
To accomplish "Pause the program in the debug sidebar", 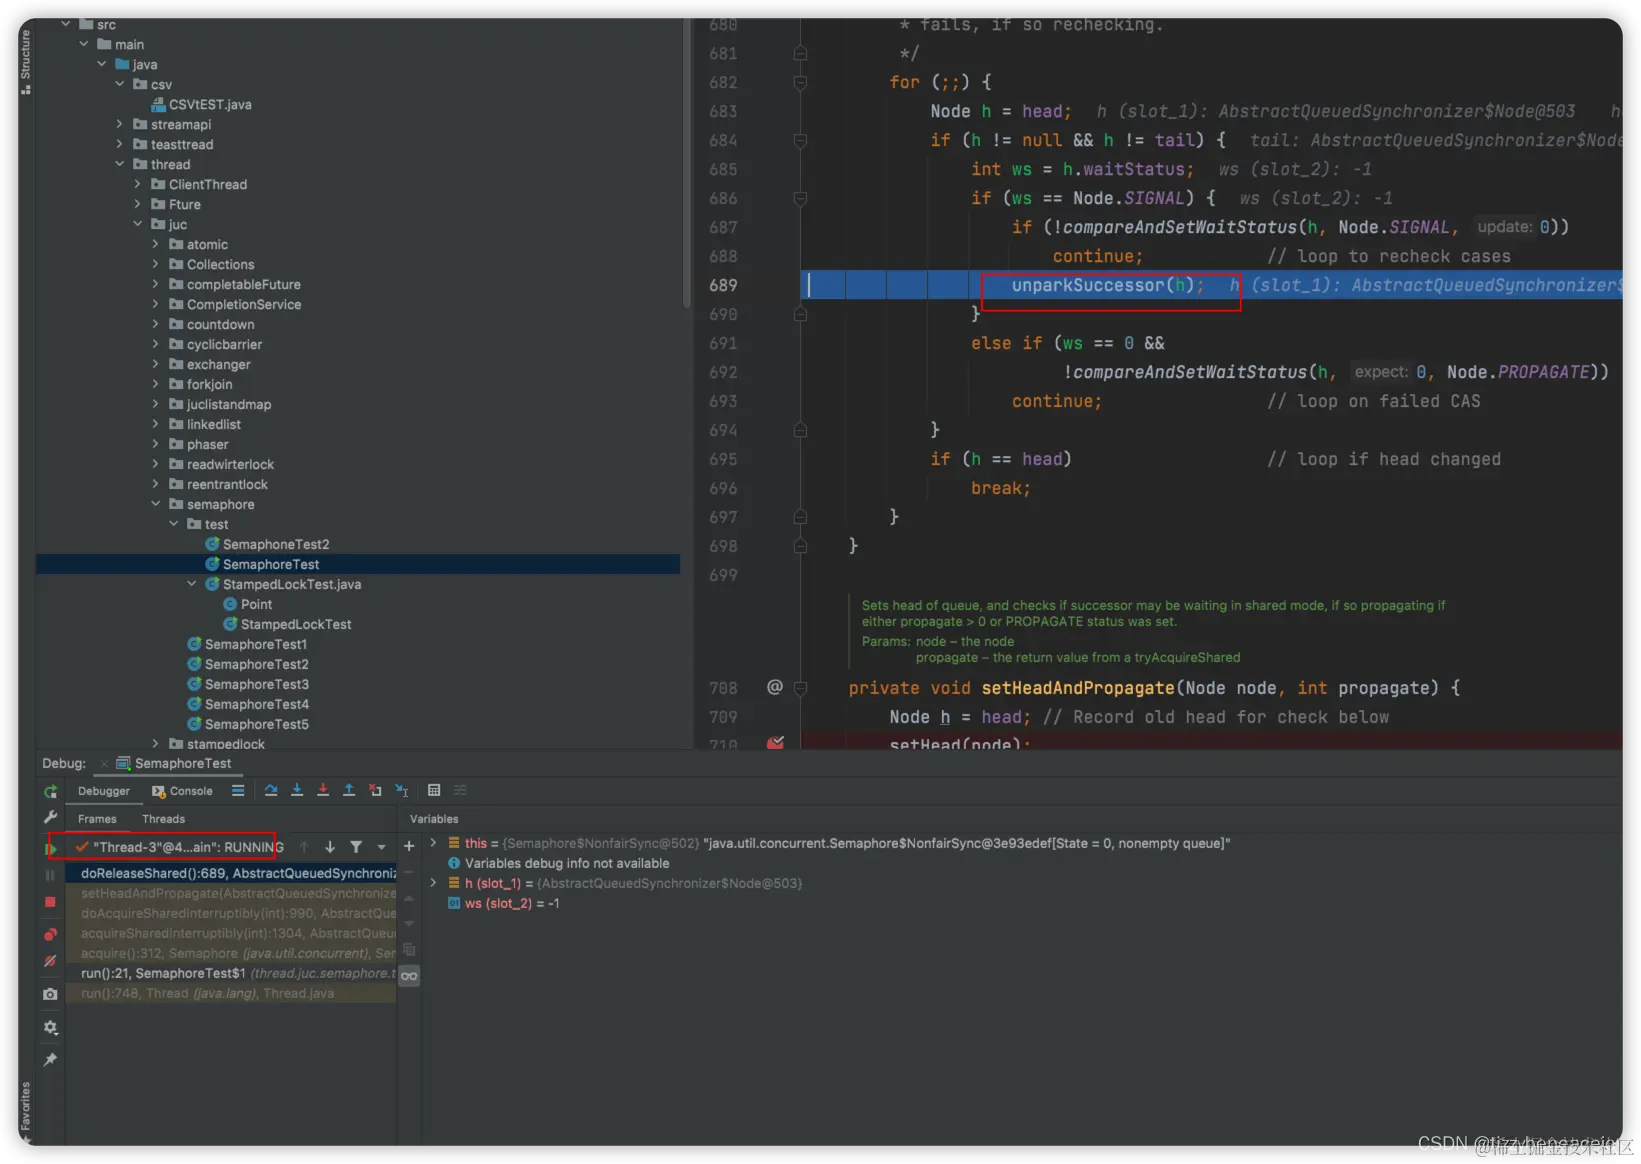I will (50, 875).
